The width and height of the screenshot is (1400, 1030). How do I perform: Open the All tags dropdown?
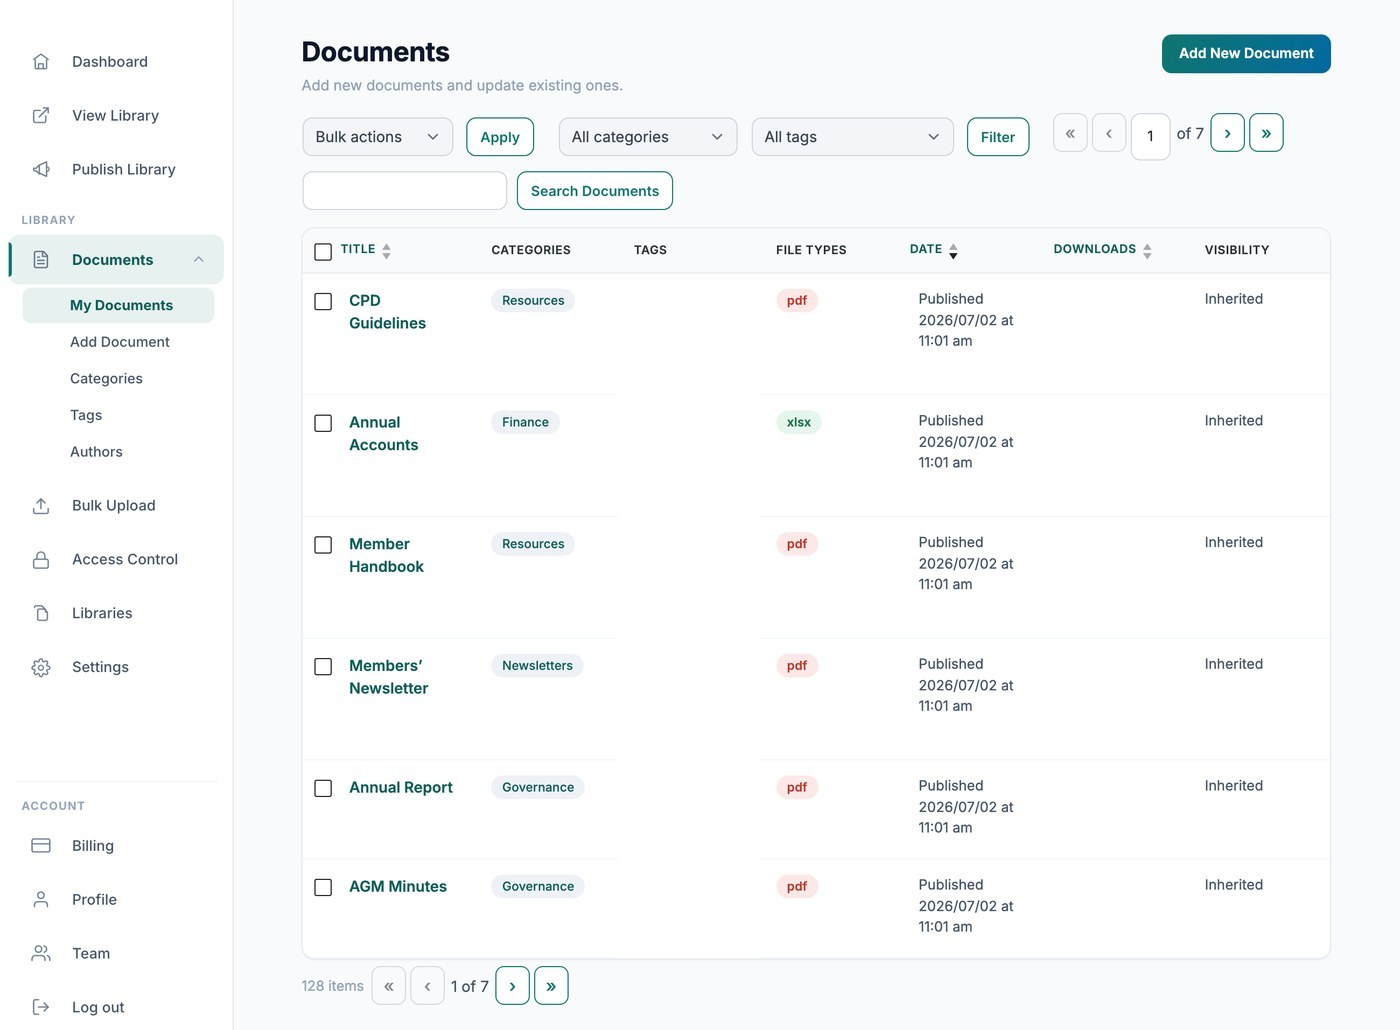(x=852, y=137)
